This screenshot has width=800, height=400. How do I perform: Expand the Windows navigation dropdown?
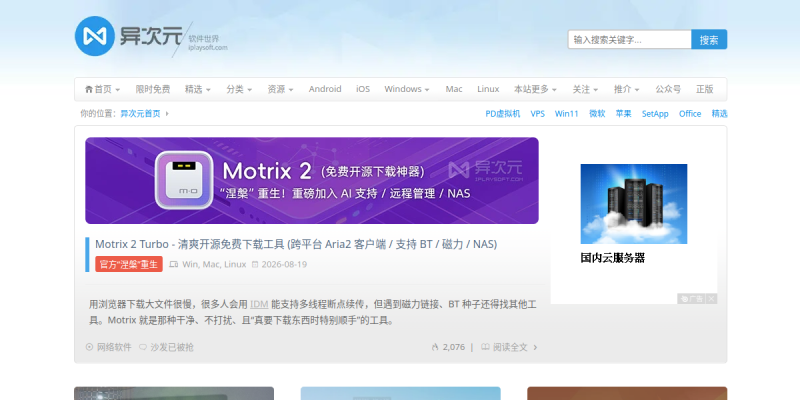[427, 90]
